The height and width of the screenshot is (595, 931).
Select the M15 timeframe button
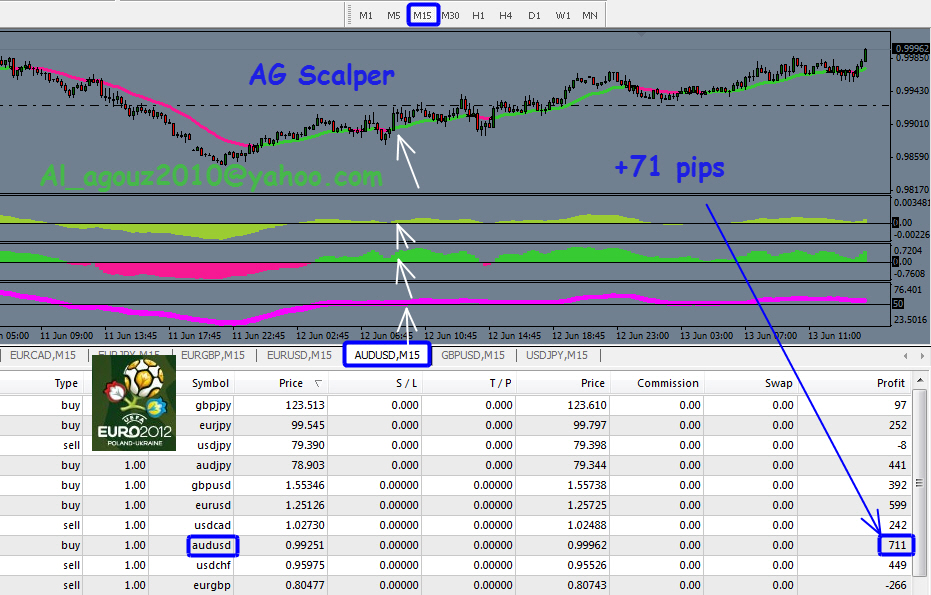[422, 15]
